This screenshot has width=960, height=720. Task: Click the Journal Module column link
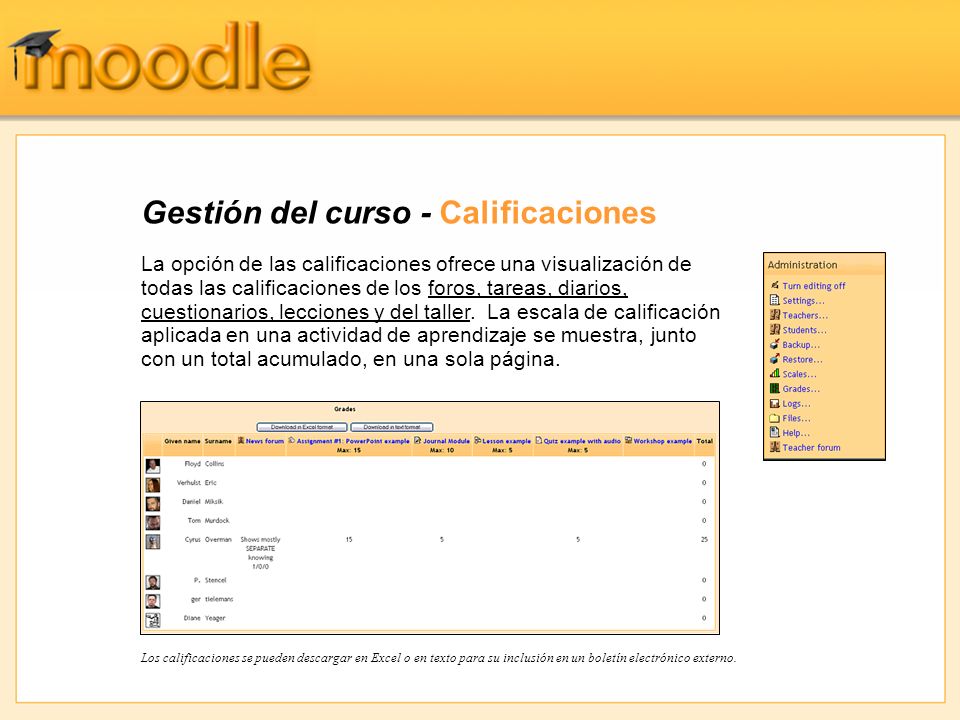pyautogui.click(x=446, y=441)
